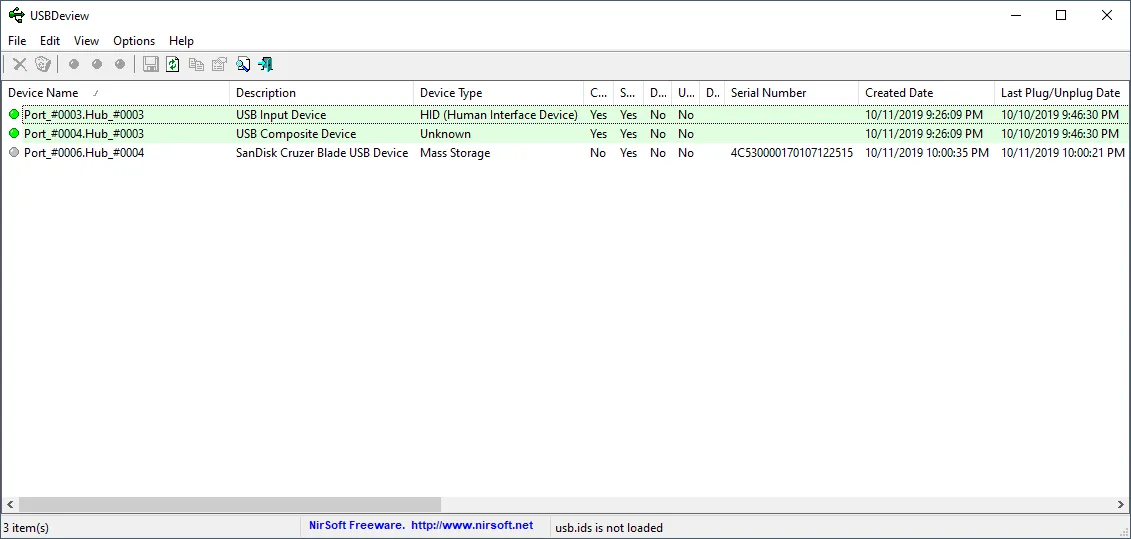The width and height of the screenshot is (1131, 539).
Task: Click created date '10/11/2019 10:00:35 PM'
Action: (927, 152)
